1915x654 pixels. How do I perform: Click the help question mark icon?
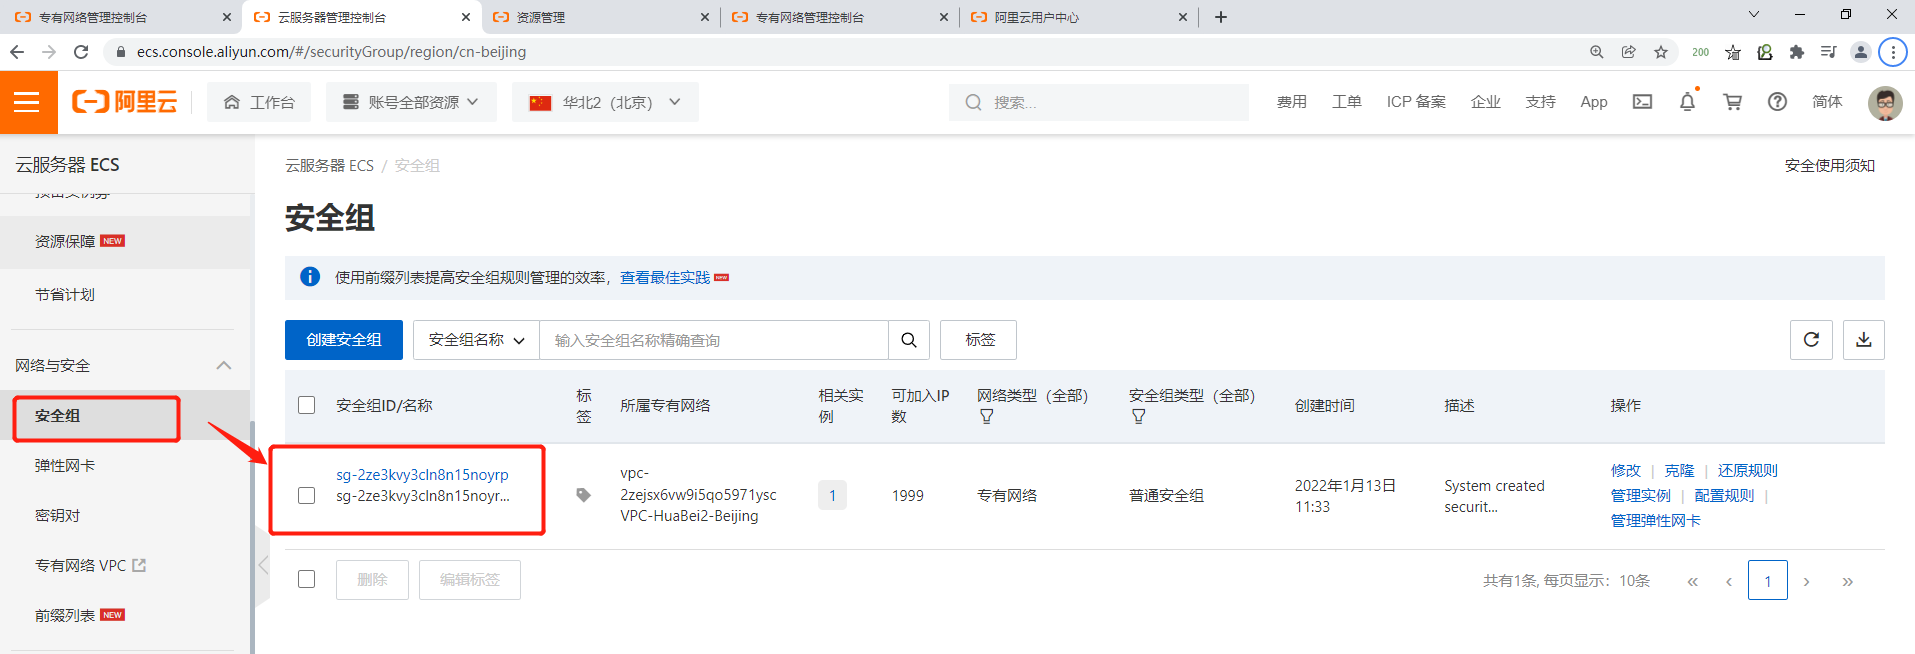click(1777, 102)
